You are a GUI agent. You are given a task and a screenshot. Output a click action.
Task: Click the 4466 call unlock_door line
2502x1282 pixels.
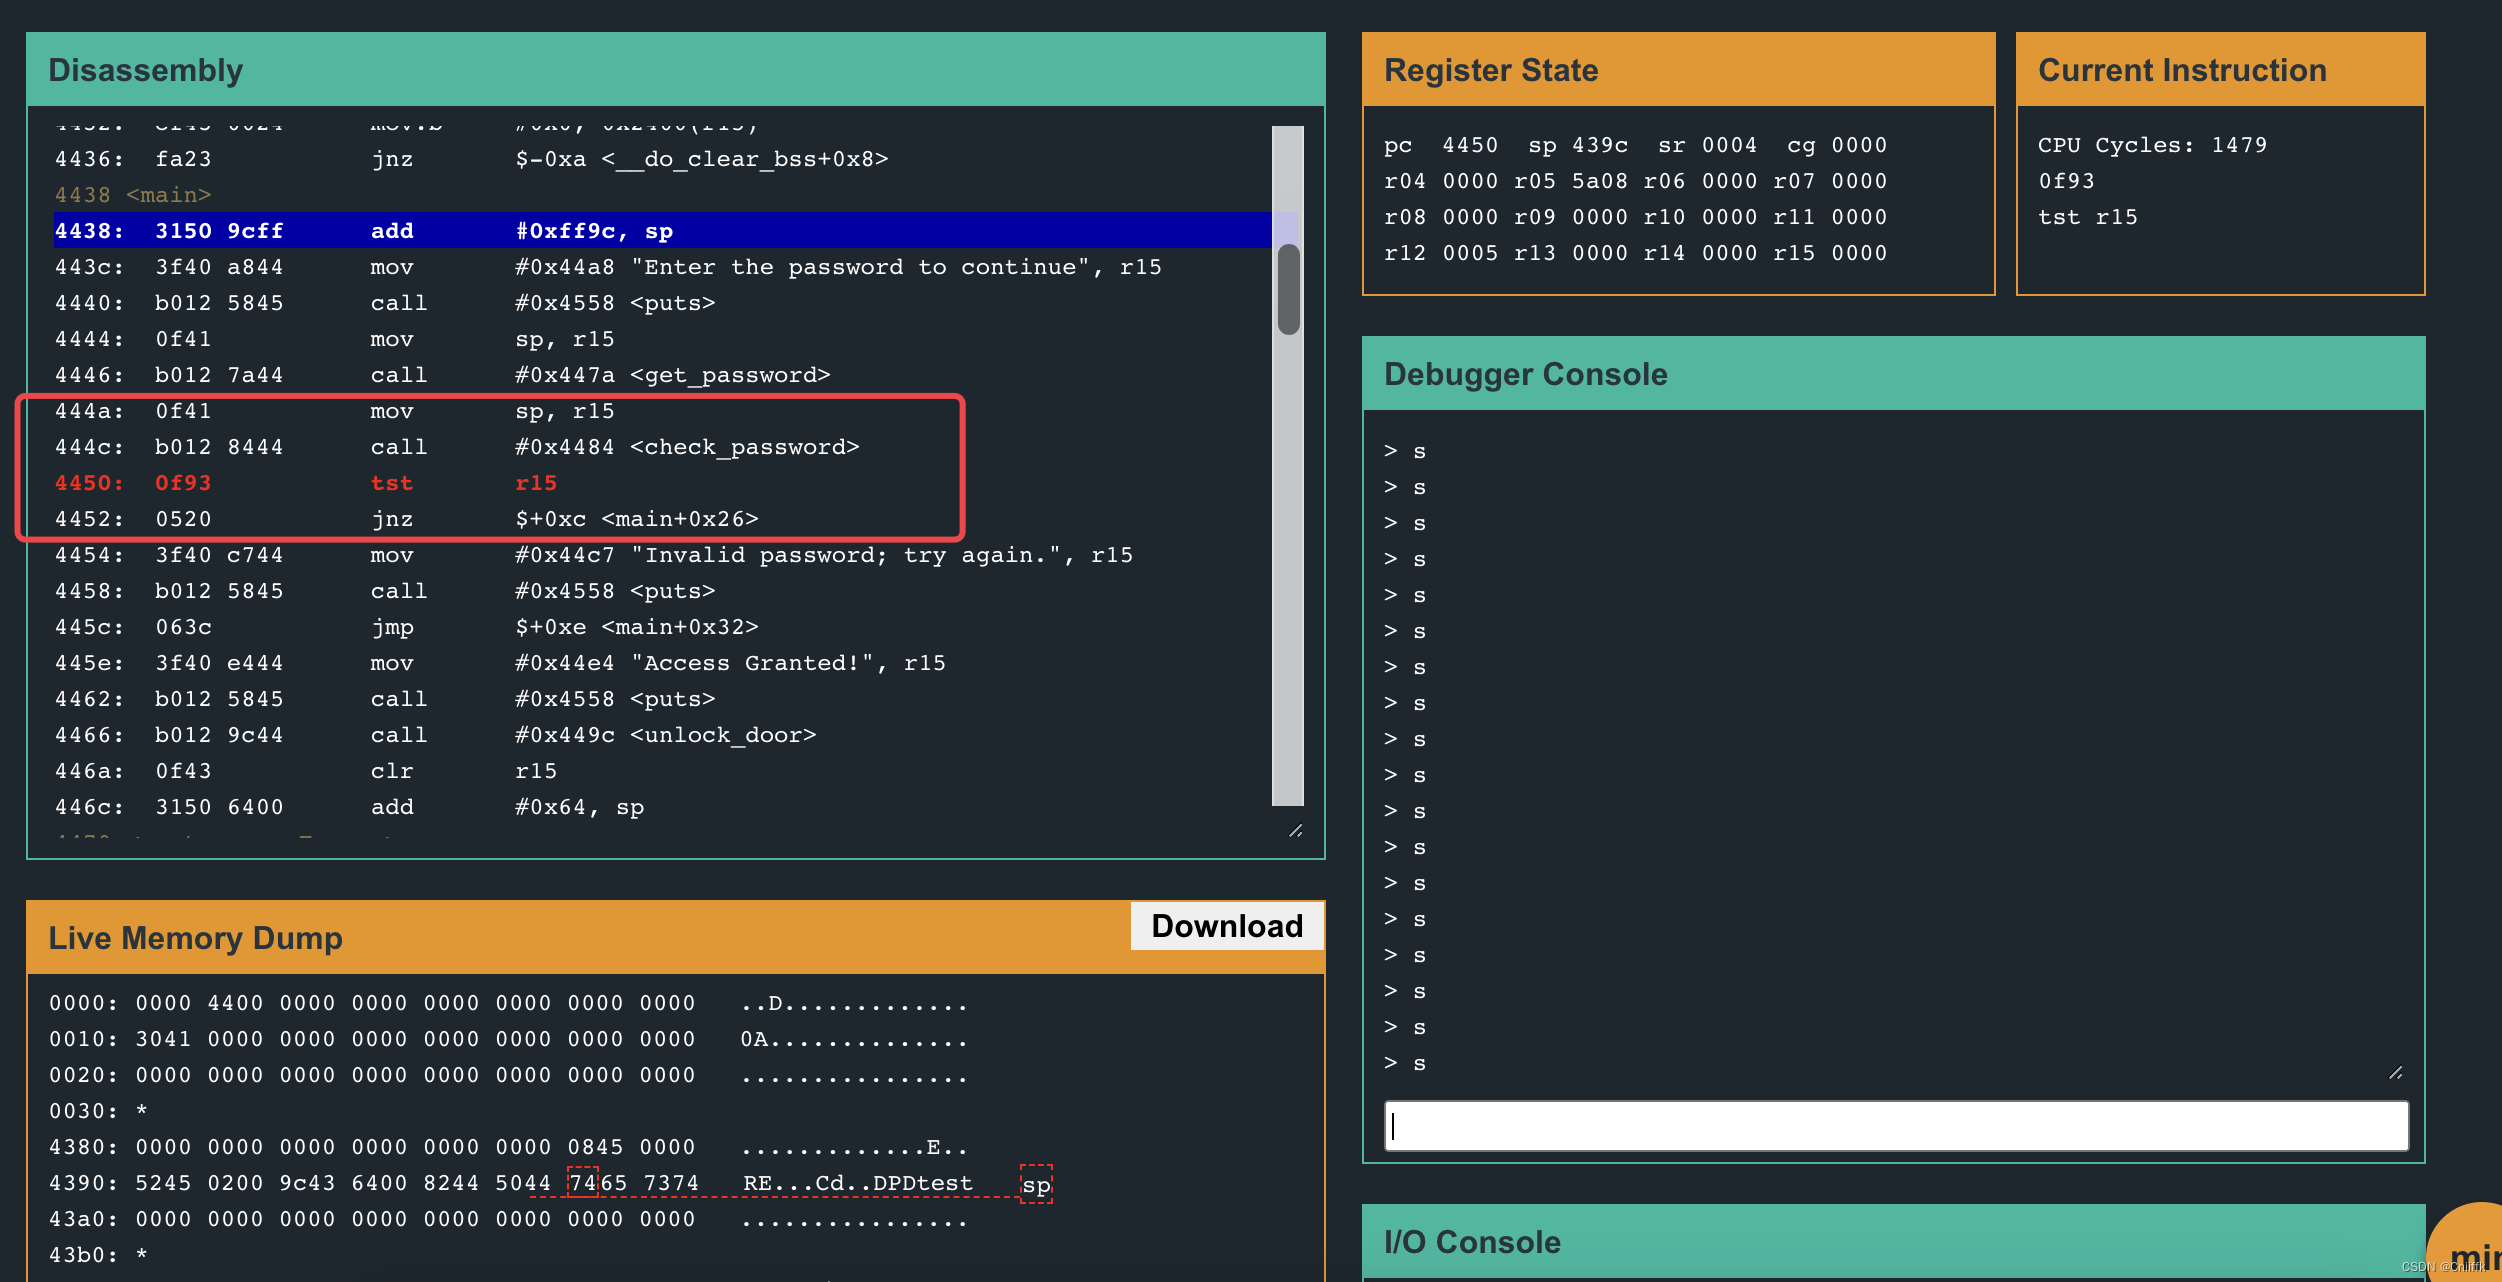436,735
